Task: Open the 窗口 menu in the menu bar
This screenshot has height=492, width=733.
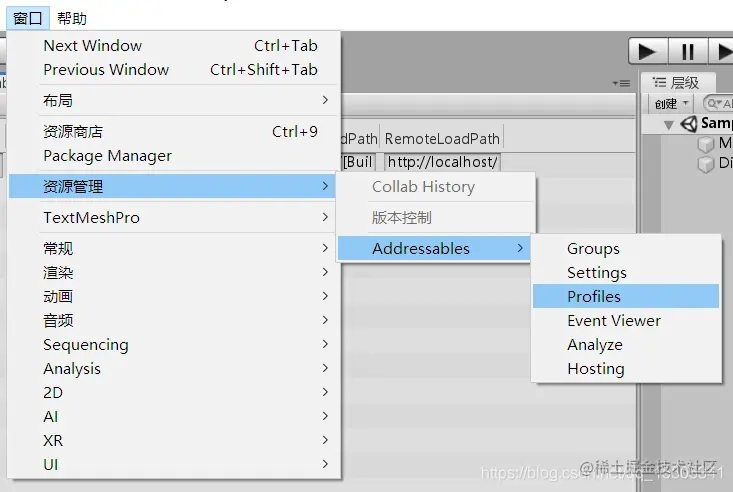Action: point(28,19)
